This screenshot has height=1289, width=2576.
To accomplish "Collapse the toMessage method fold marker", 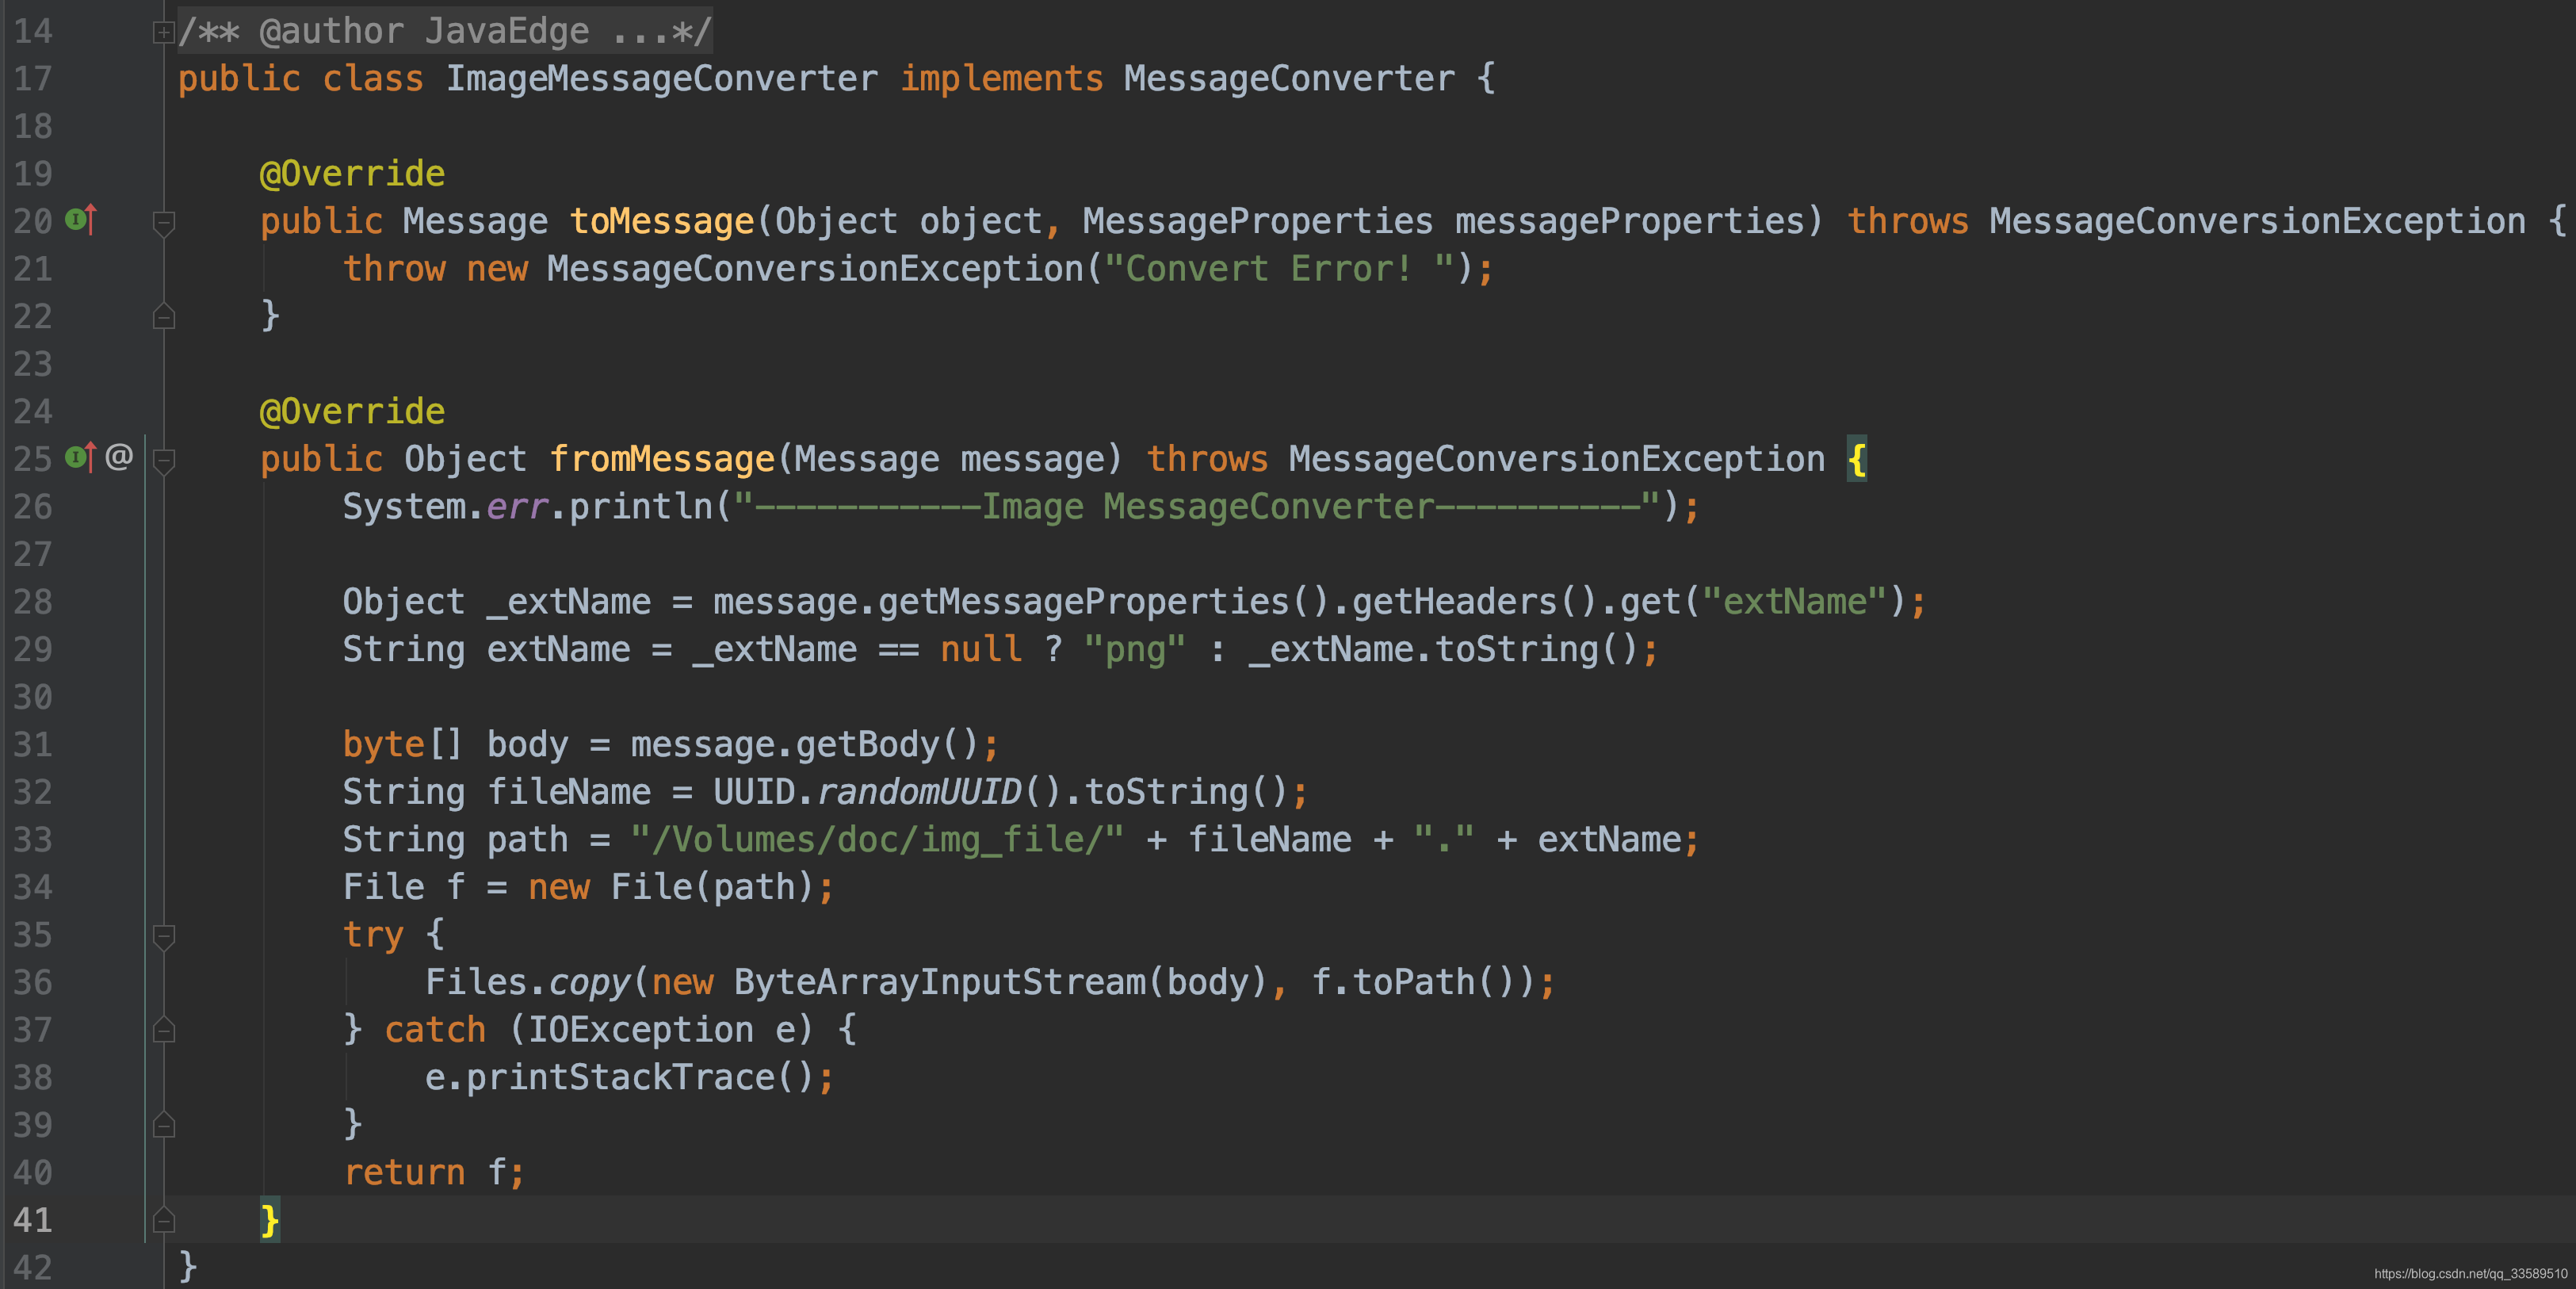I will (164, 222).
